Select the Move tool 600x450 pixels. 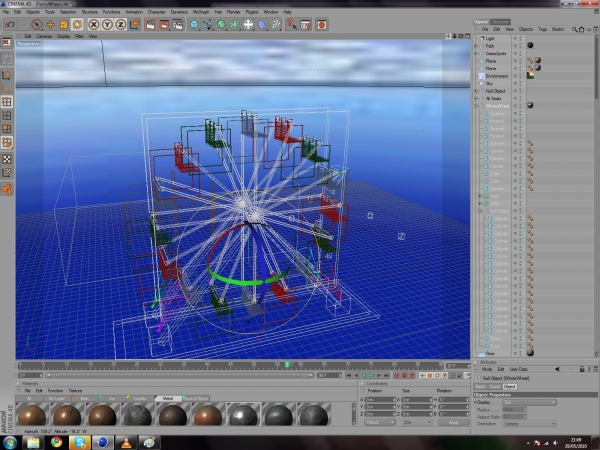tap(50, 25)
